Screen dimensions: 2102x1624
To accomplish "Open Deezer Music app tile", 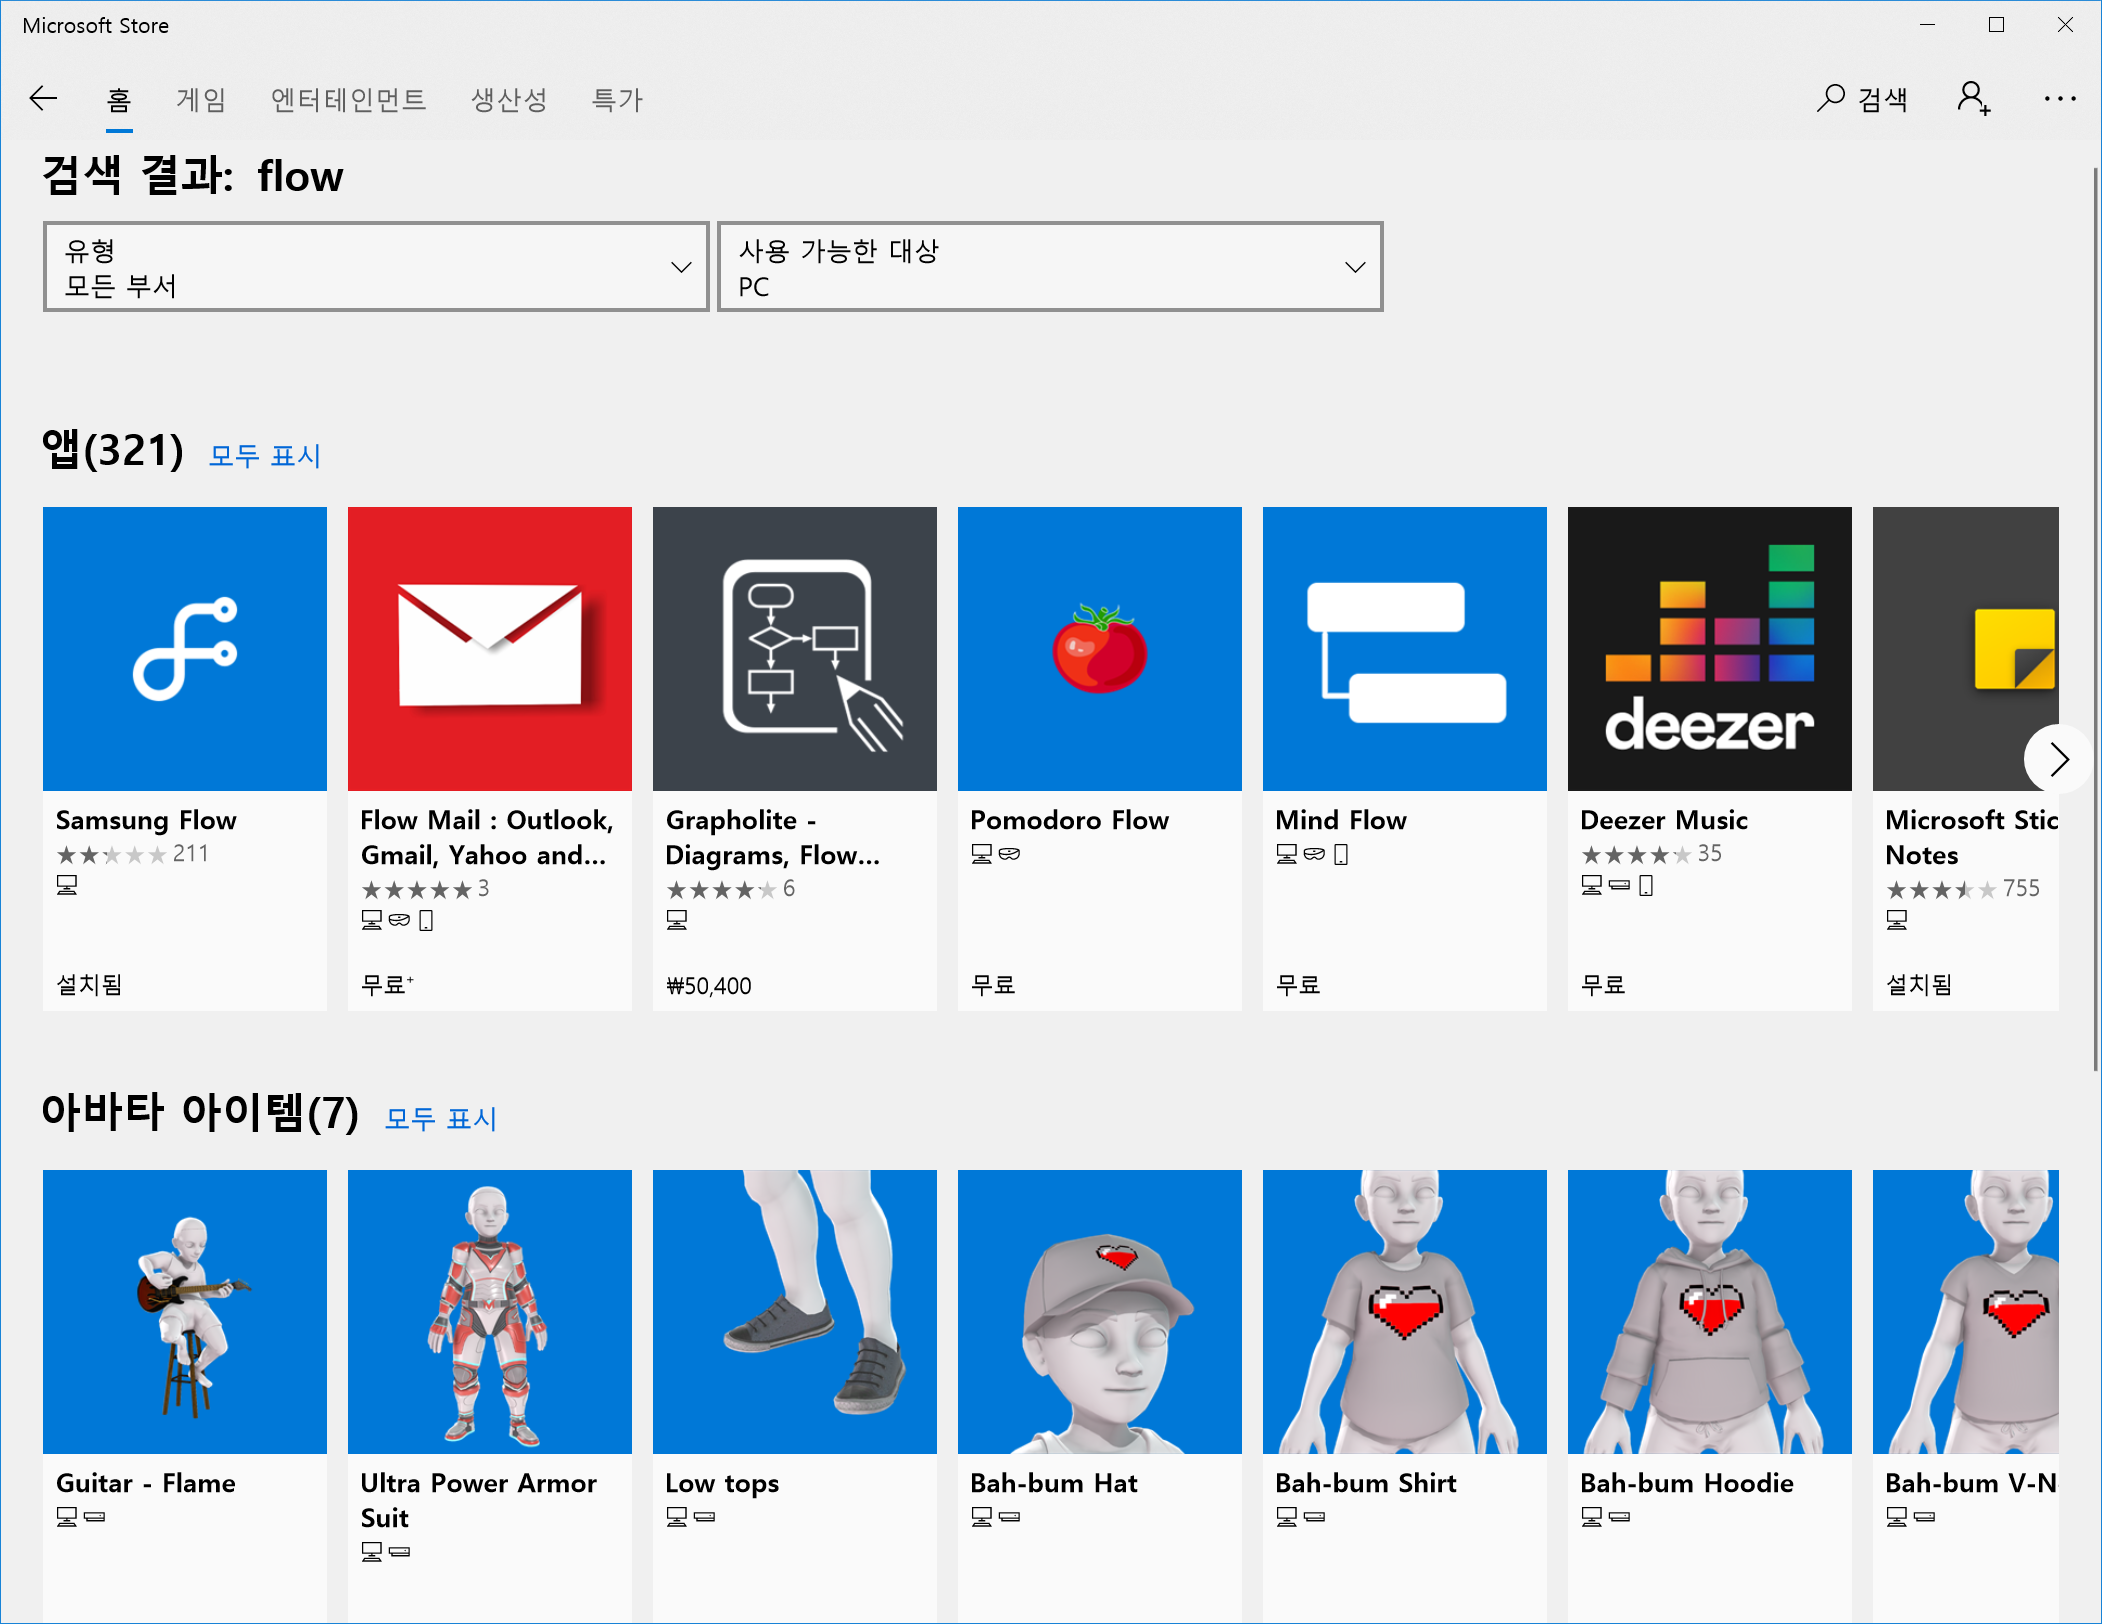I will coord(1710,648).
